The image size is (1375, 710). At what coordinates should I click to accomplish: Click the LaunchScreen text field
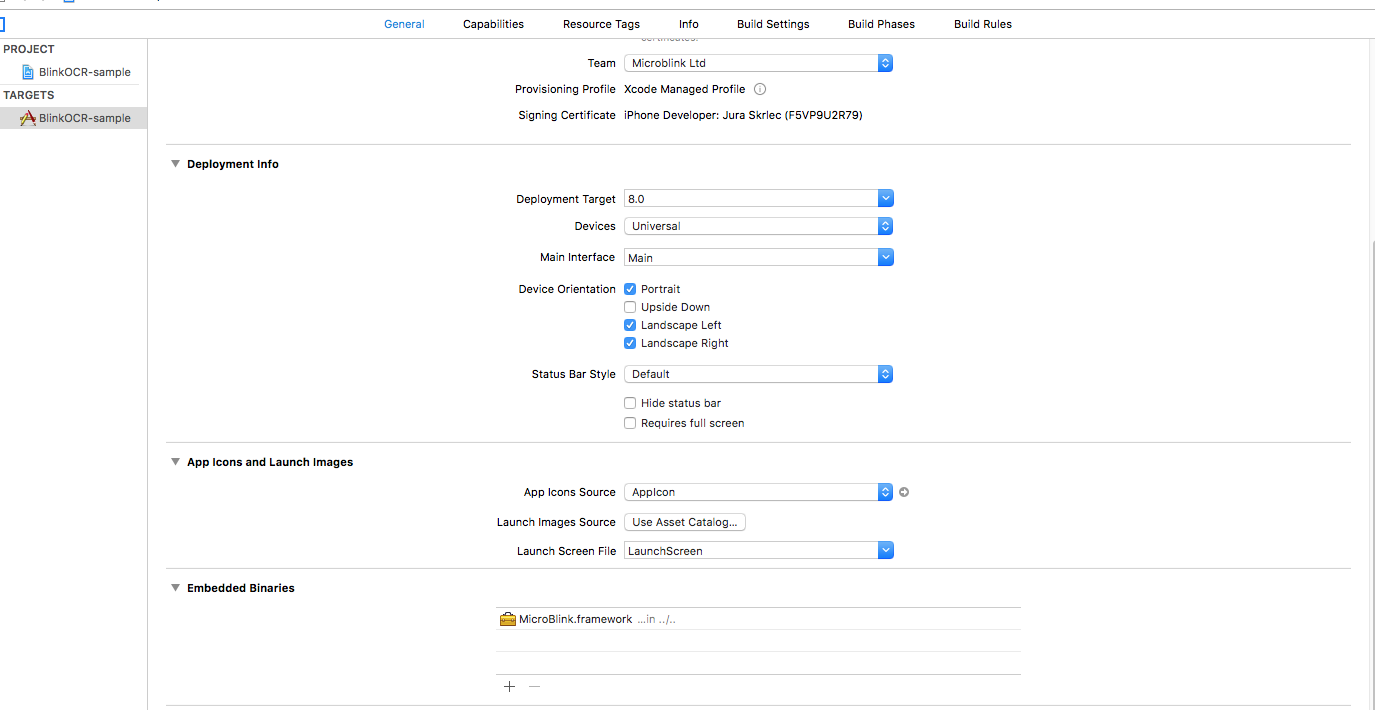pyautogui.click(x=751, y=551)
